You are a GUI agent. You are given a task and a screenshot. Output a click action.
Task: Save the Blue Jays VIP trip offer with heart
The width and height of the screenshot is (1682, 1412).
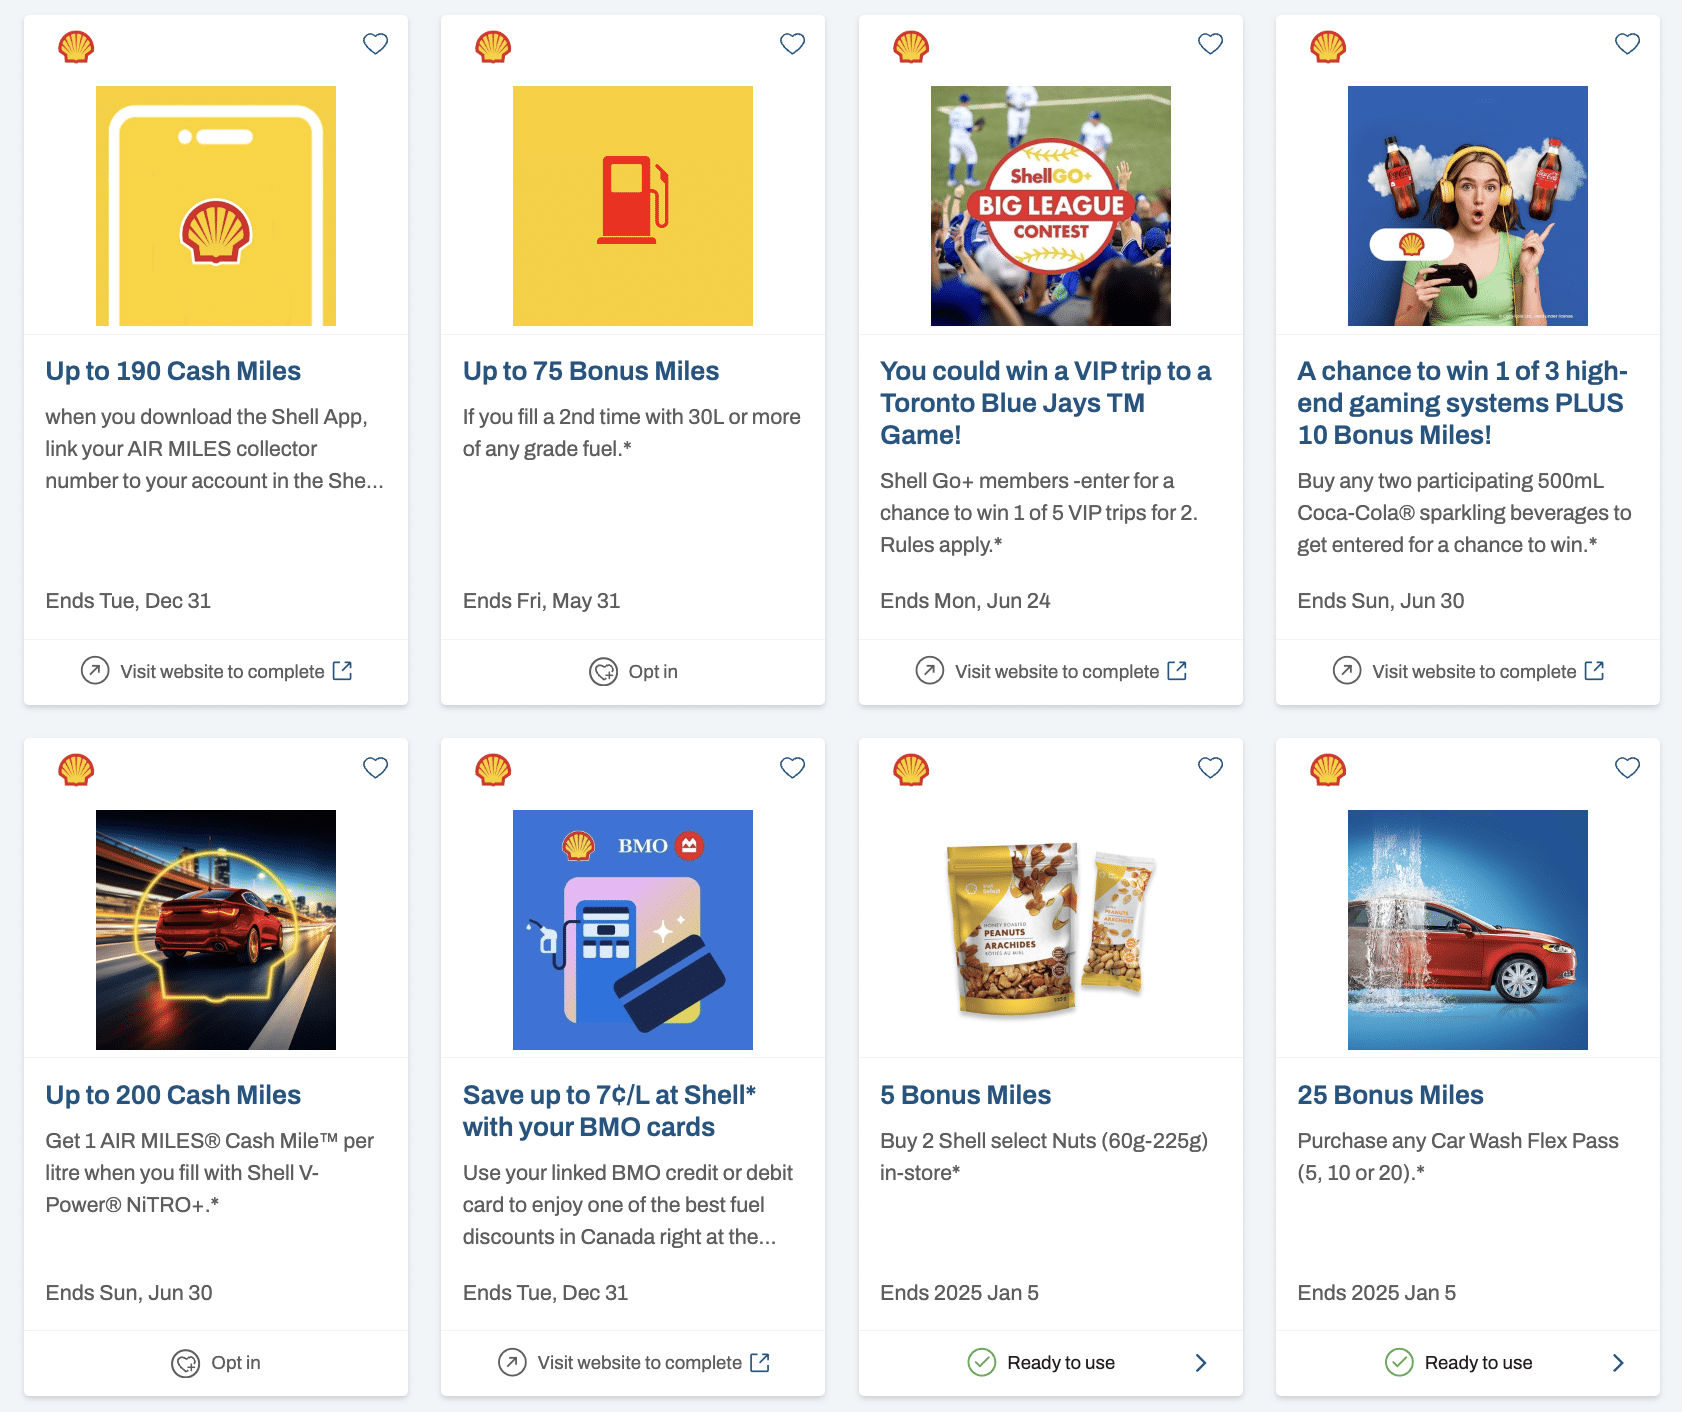point(1210,44)
